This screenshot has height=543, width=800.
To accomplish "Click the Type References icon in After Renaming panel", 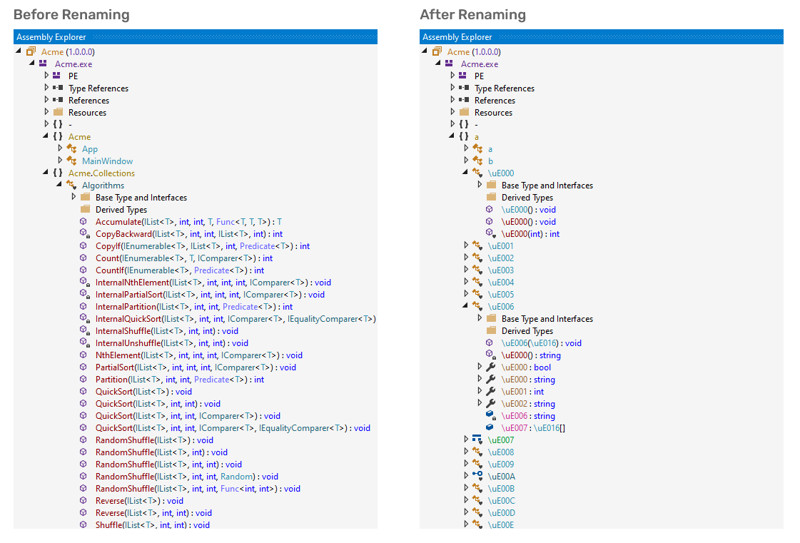I will 464,88.
